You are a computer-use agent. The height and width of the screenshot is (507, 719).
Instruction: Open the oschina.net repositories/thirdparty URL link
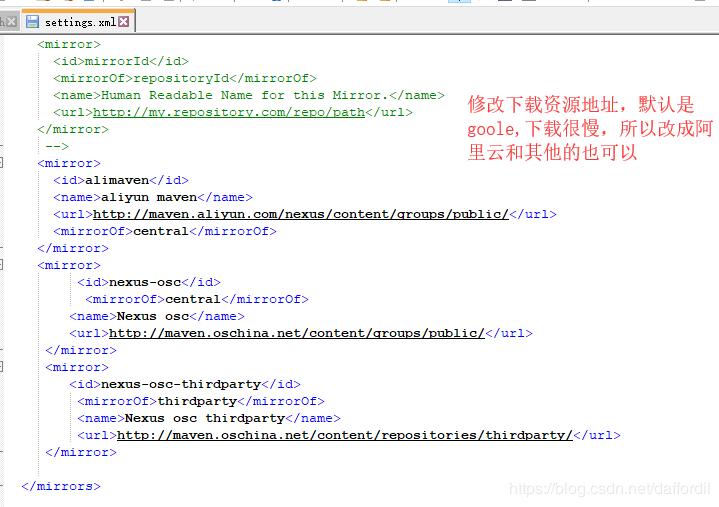(344, 435)
